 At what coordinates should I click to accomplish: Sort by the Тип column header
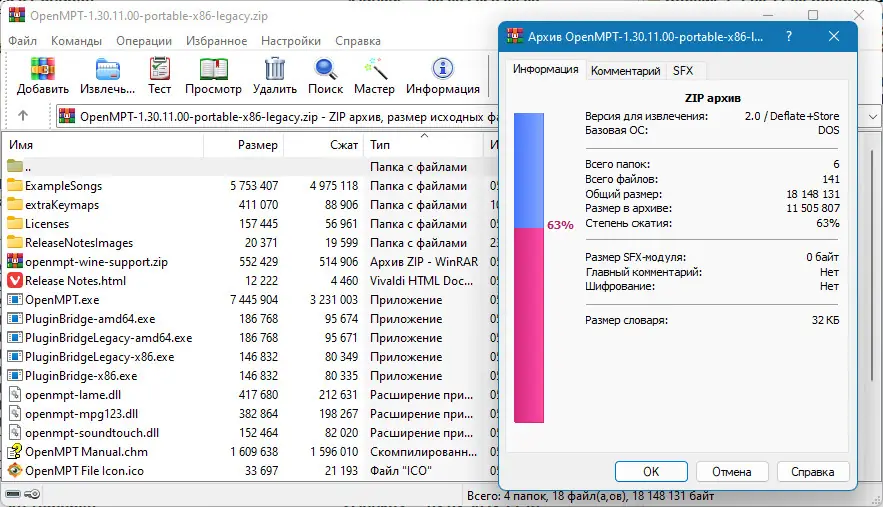[423, 145]
